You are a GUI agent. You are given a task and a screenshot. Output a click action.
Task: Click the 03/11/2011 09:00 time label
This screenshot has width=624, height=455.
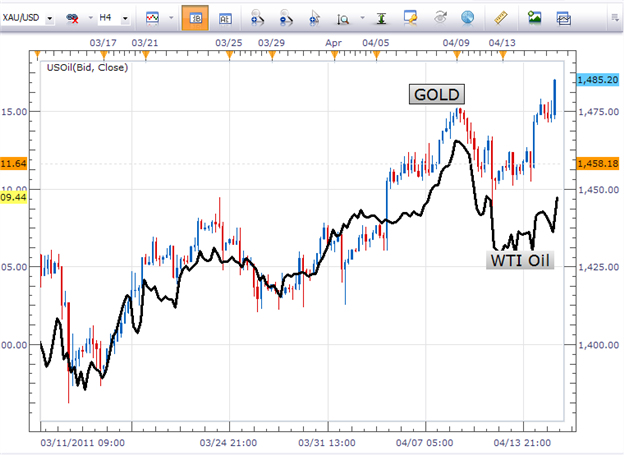(x=83, y=443)
